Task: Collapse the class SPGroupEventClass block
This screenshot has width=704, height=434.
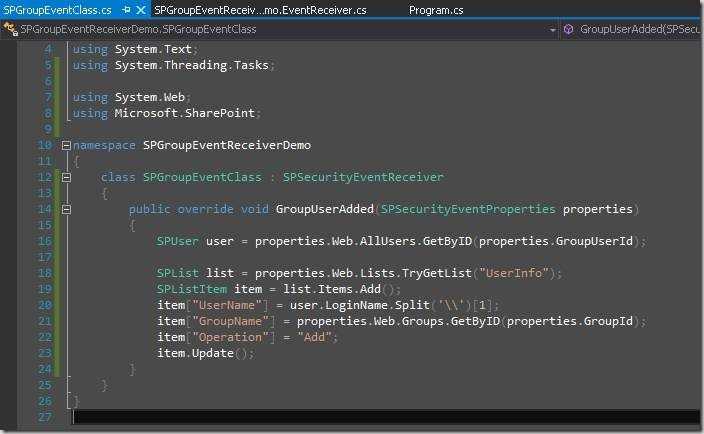Action: [x=66, y=177]
